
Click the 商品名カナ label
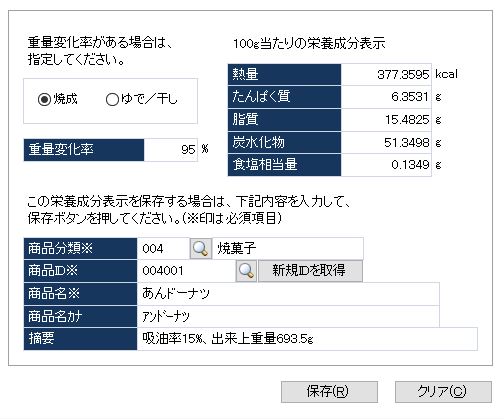click(81, 316)
